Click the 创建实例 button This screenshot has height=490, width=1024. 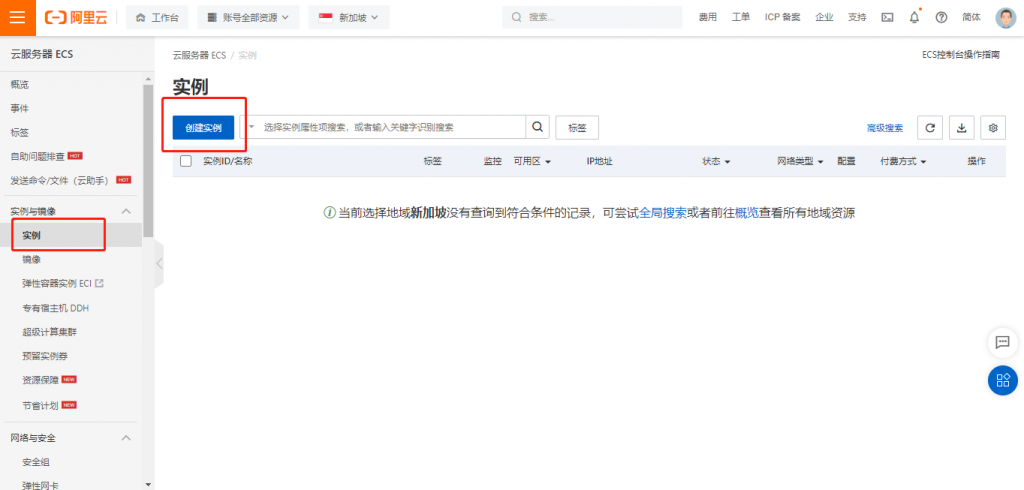(203, 127)
